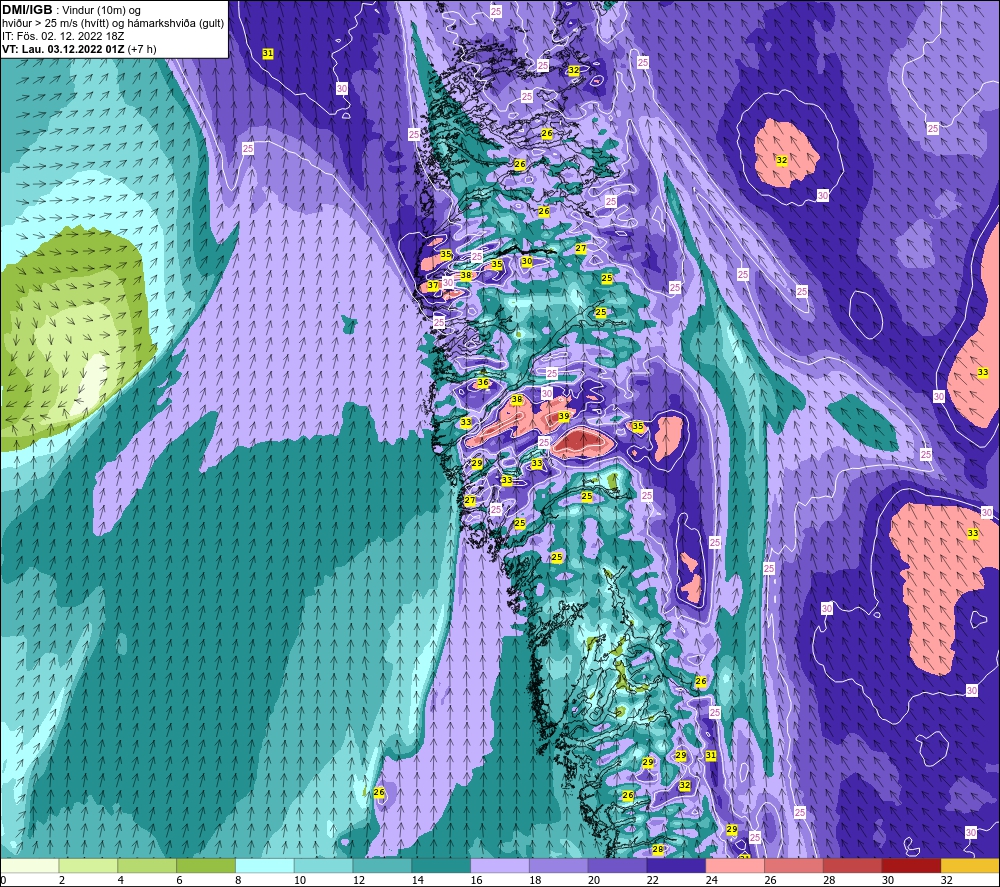Click the scale tick label 24

pos(711,880)
